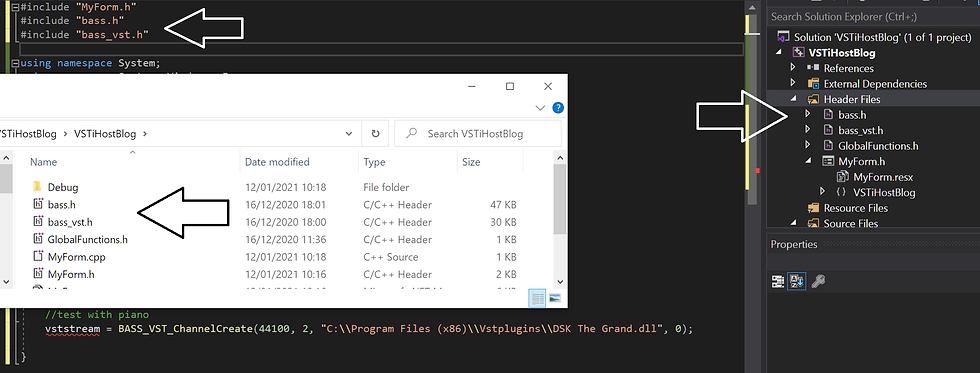This screenshot has height=373, width=980.
Task: Open the address bar history dropdown
Action: 349,134
